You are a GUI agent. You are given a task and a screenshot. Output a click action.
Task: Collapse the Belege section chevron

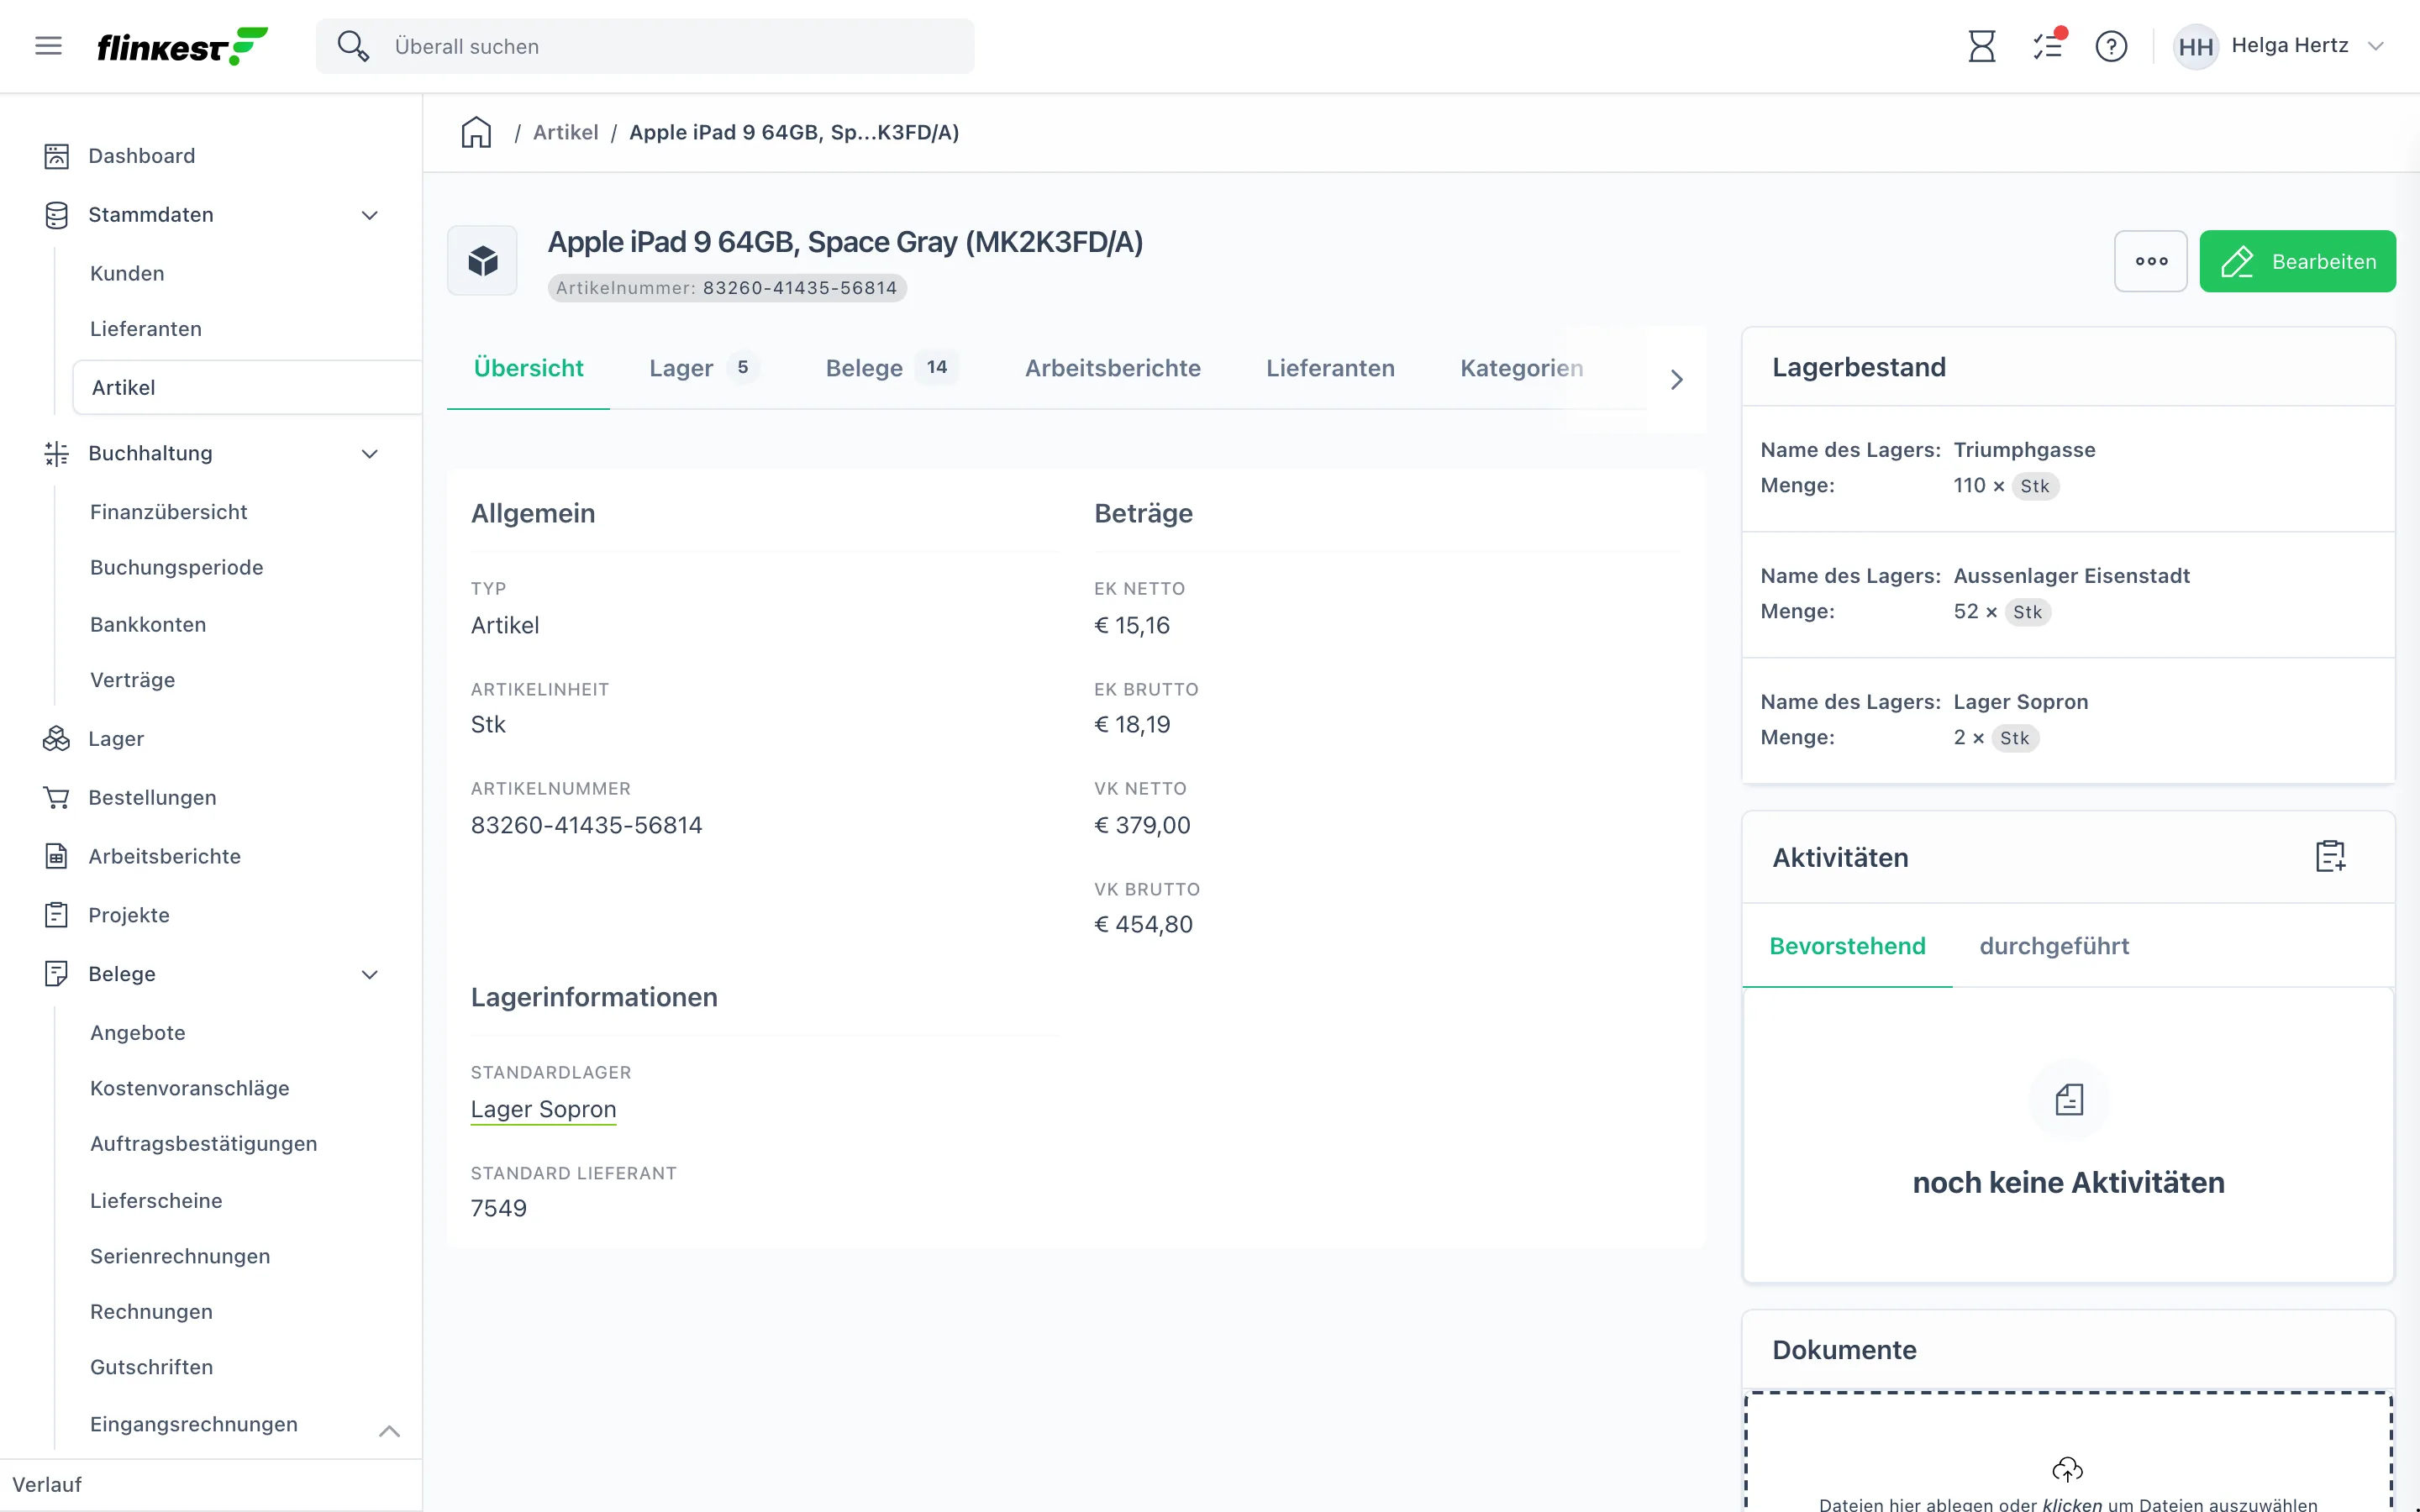[370, 974]
